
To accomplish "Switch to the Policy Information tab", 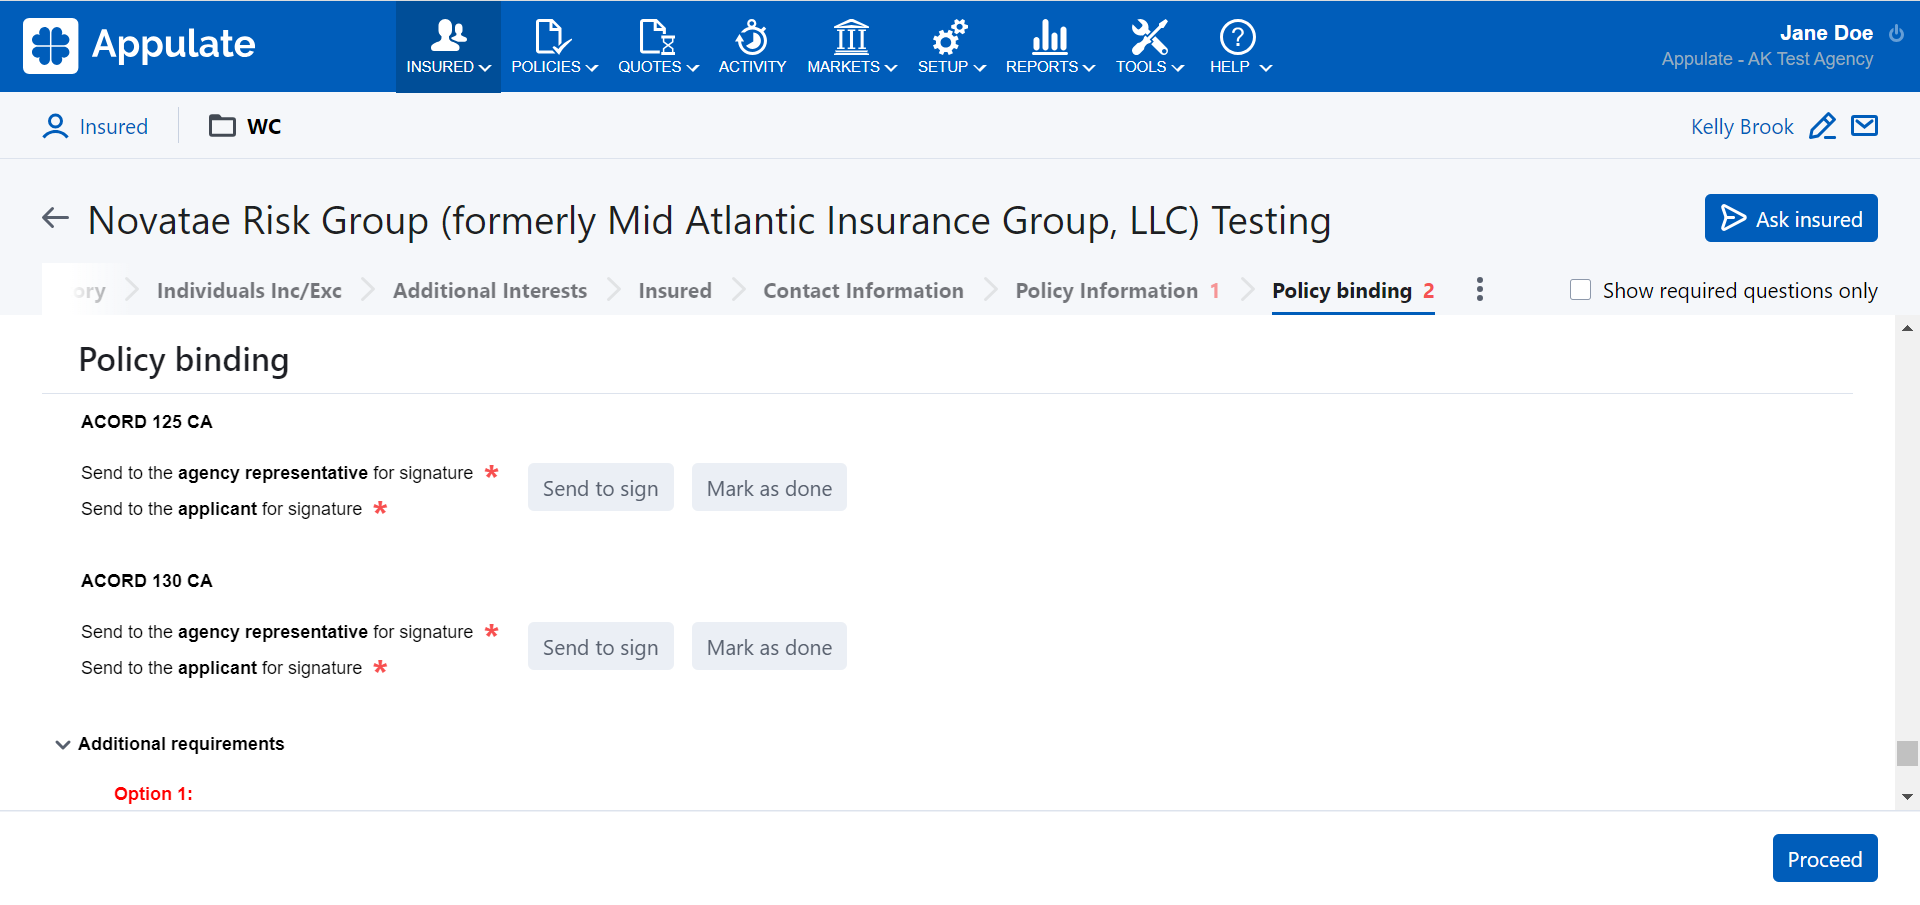I will pos(1106,291).
